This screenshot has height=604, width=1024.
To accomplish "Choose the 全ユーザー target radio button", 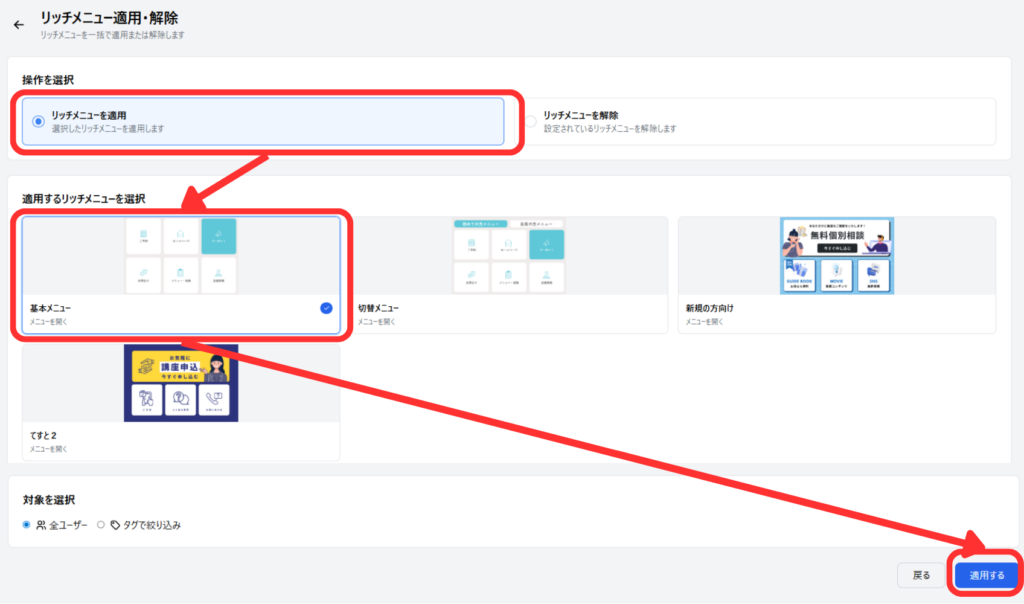I will tap(27, 525).
